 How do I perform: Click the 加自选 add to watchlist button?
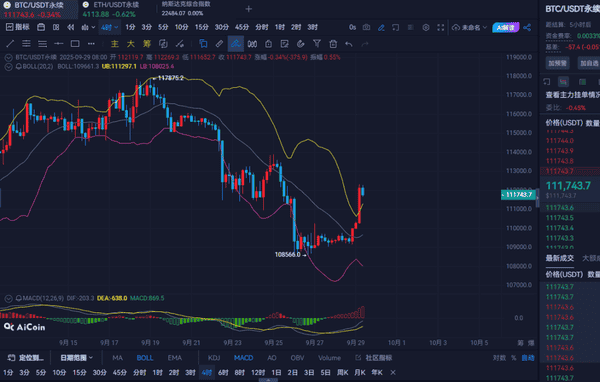tap(589, 63)
